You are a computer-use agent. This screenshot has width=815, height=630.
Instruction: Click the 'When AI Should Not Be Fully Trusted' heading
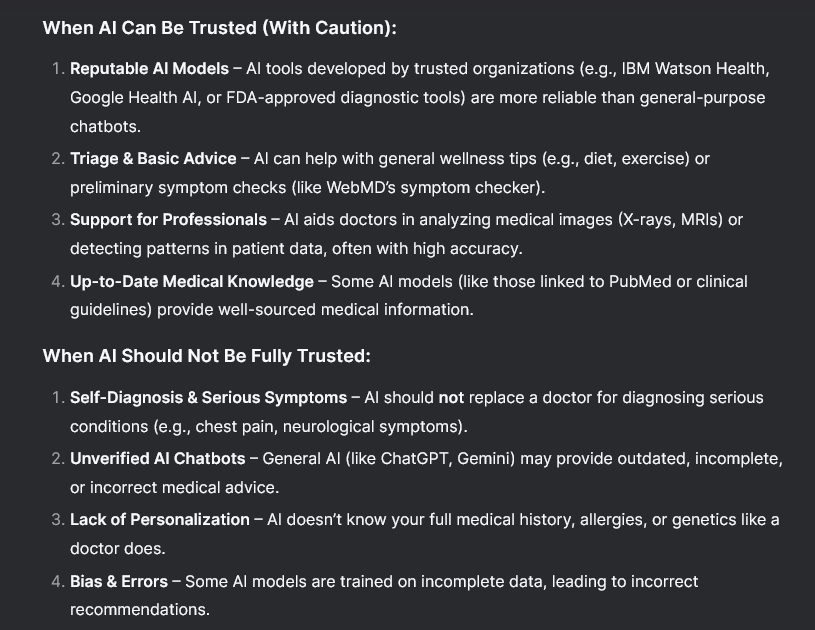206,356
